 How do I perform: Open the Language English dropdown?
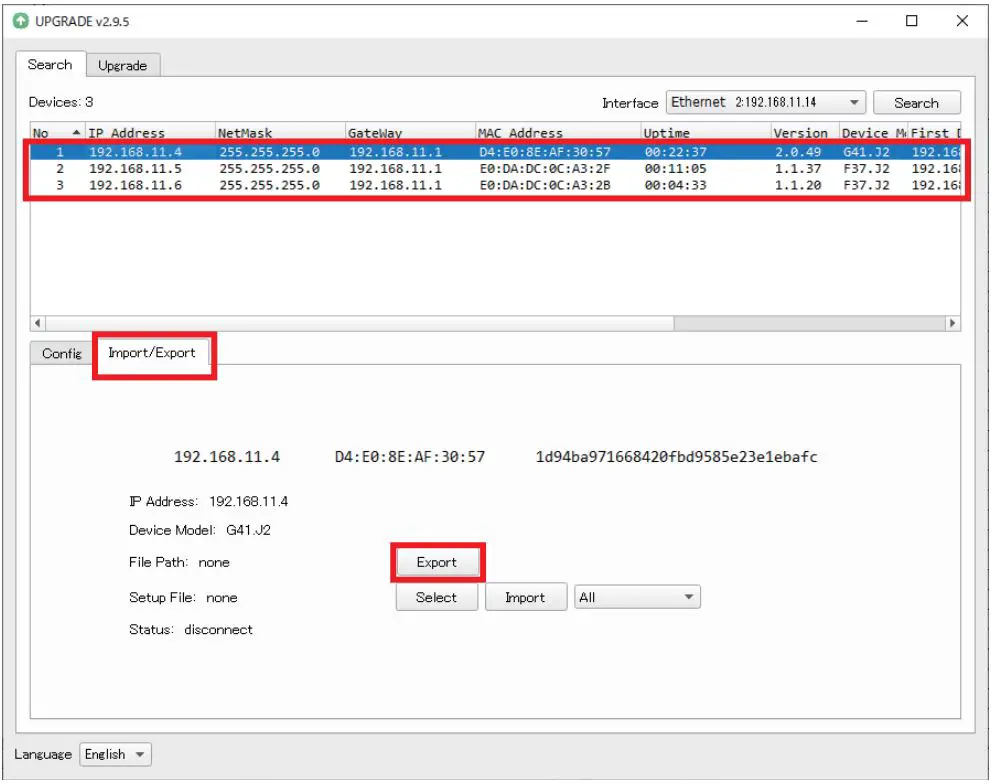115,754
